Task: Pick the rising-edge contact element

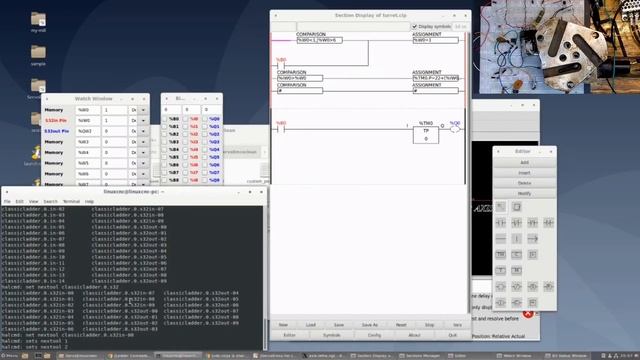Action: click(x=533, y=222)
